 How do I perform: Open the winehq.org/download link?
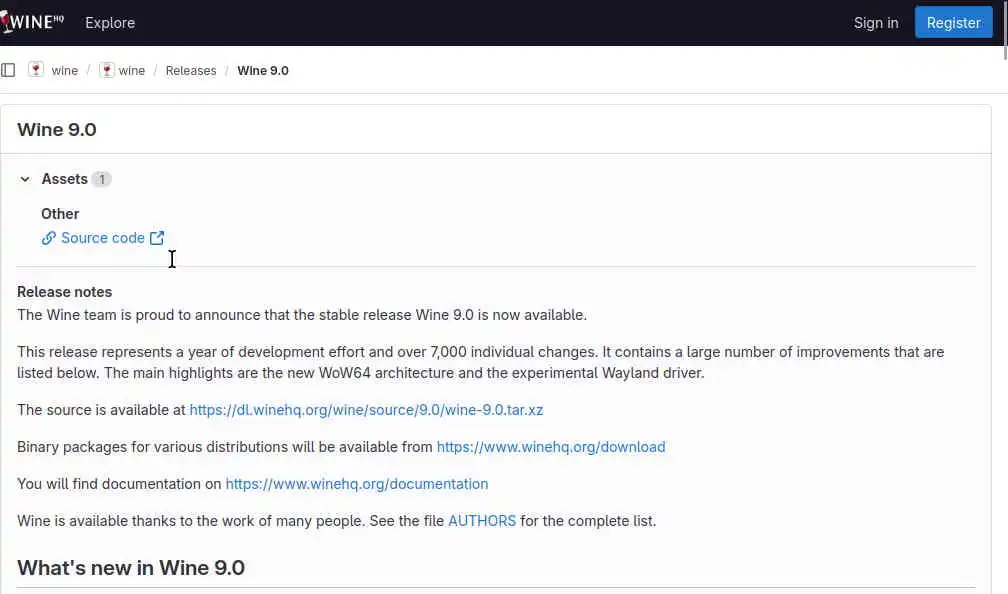click(x=551, y=447)
